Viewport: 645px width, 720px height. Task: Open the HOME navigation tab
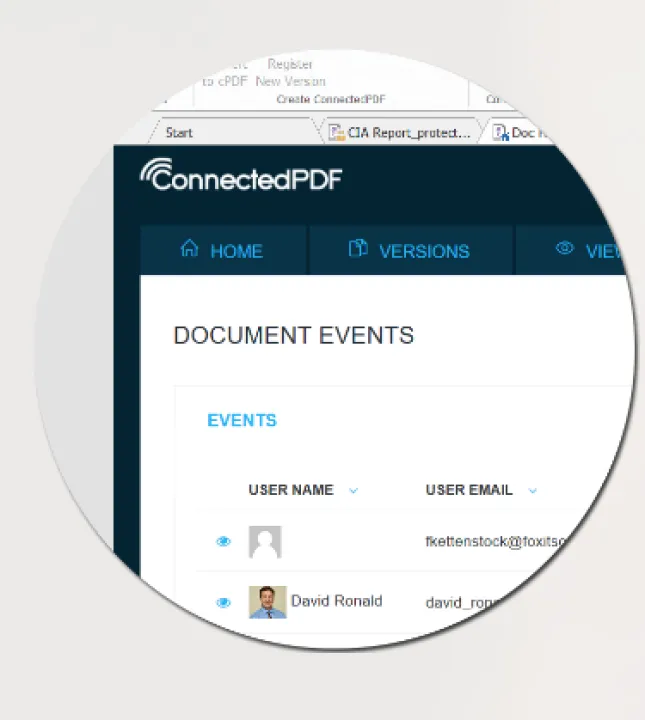point(223,250)
